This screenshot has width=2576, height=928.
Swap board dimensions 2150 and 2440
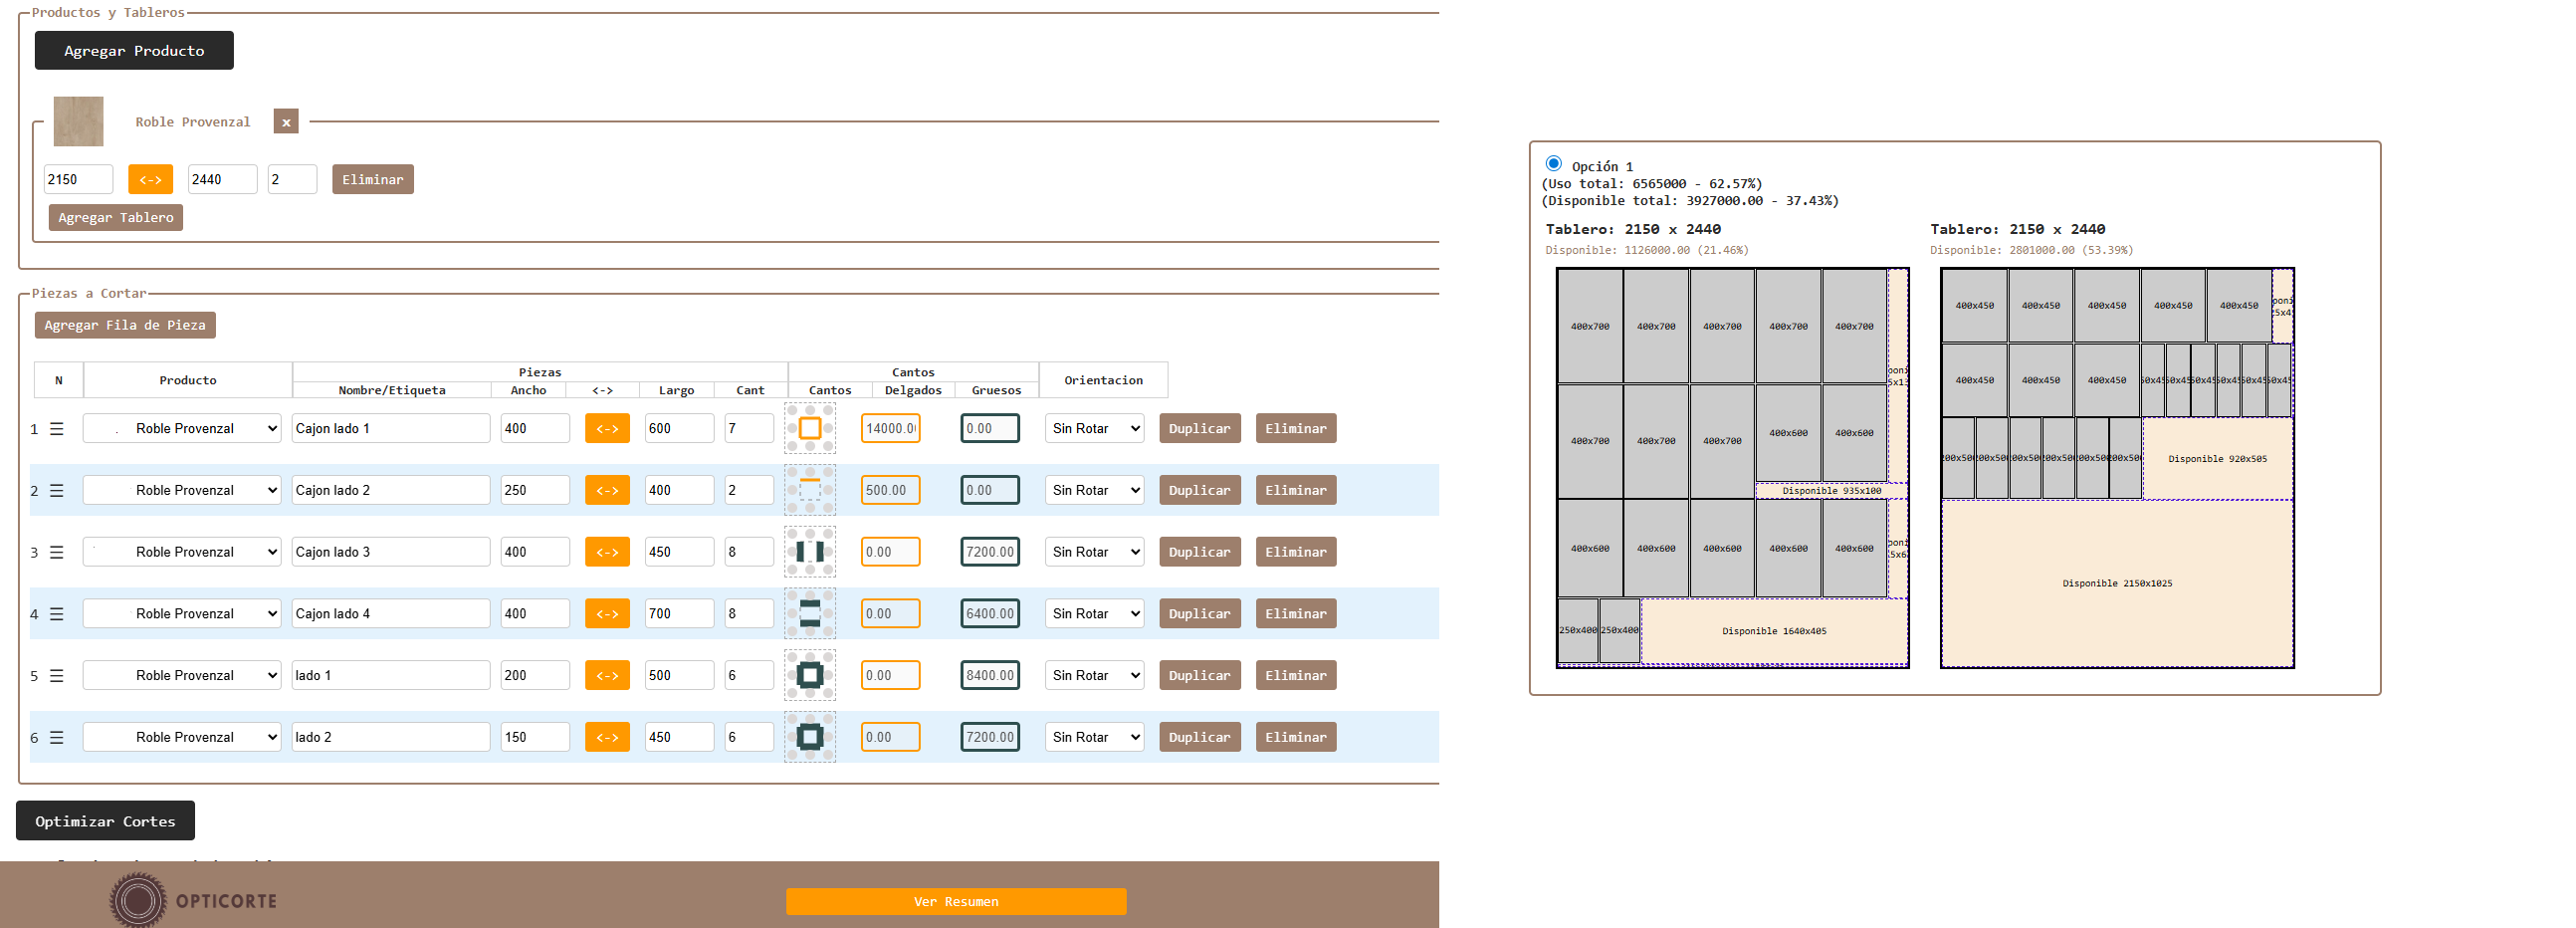click(x=150, y=180)
